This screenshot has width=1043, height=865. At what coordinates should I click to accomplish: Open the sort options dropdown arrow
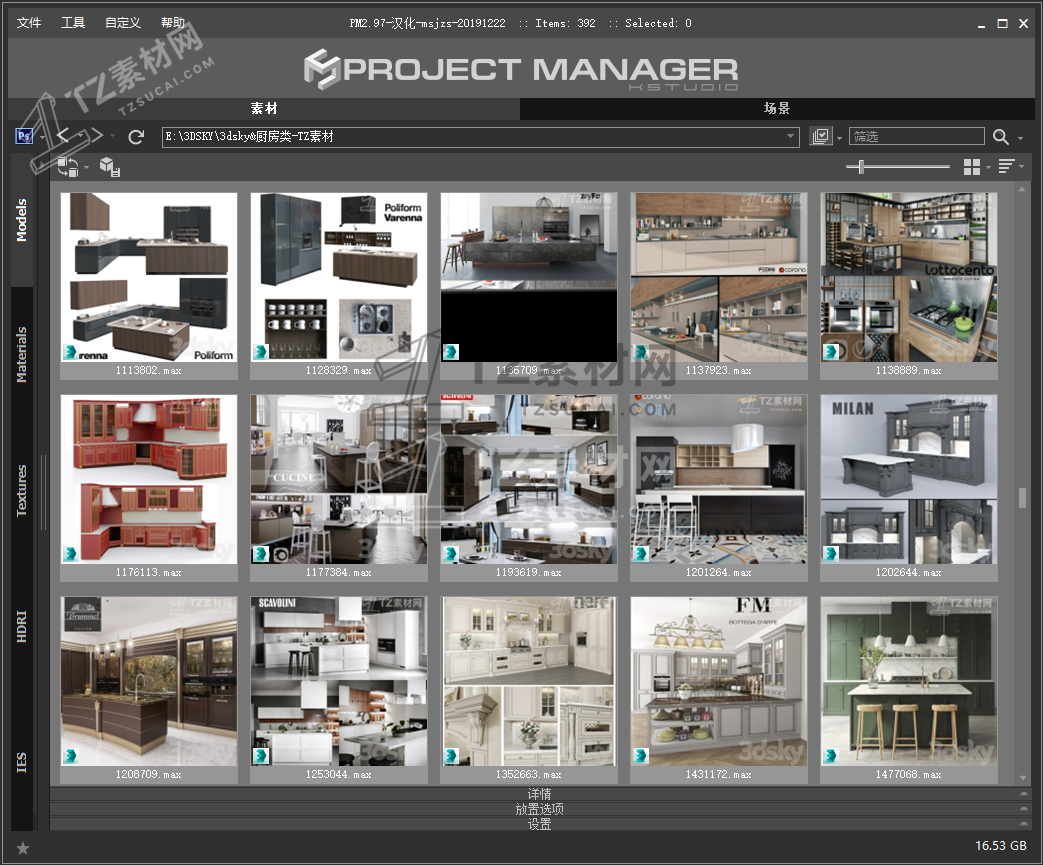coord(1022,166)
